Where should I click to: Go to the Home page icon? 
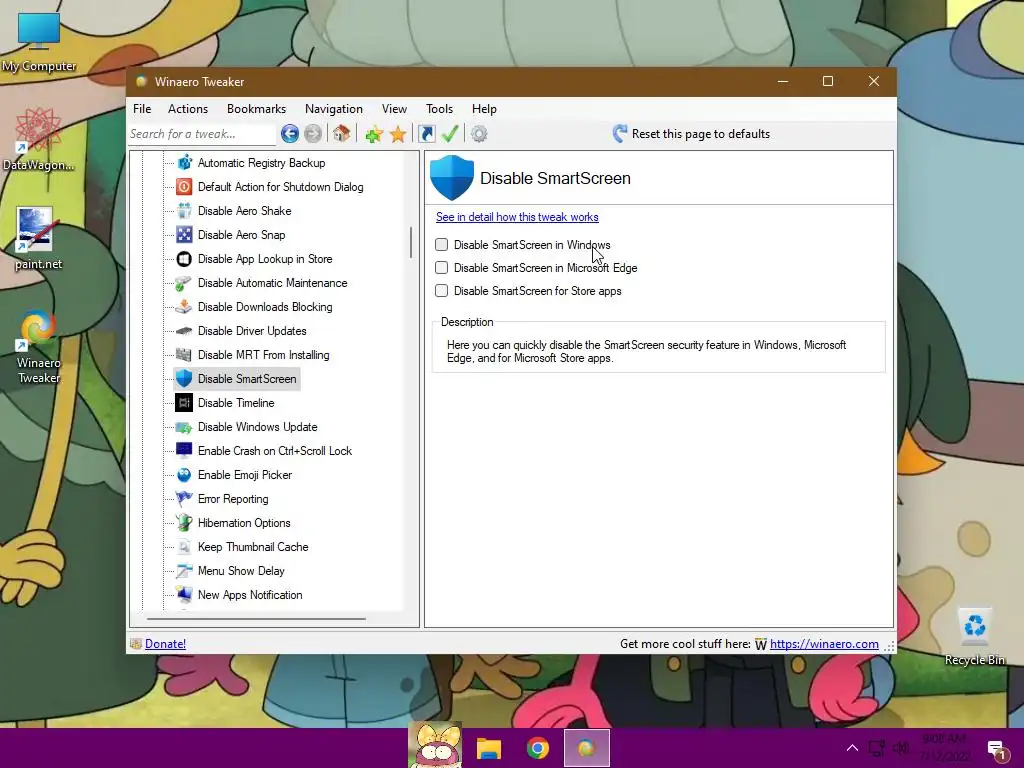pyautogui.click(x=341, y=134)
